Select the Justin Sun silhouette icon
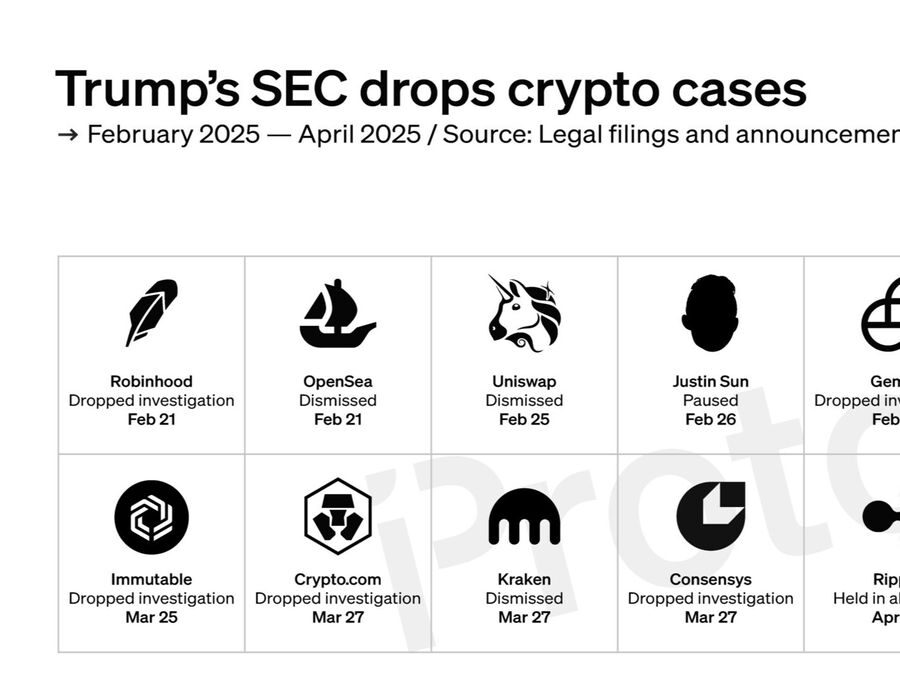This screenshot has height=700, width=900. click(711, 313)
